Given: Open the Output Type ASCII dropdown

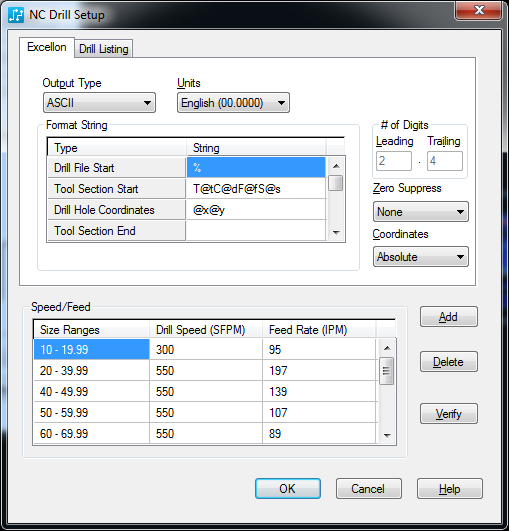Looking at the screenshot, I should click(99, 103).
